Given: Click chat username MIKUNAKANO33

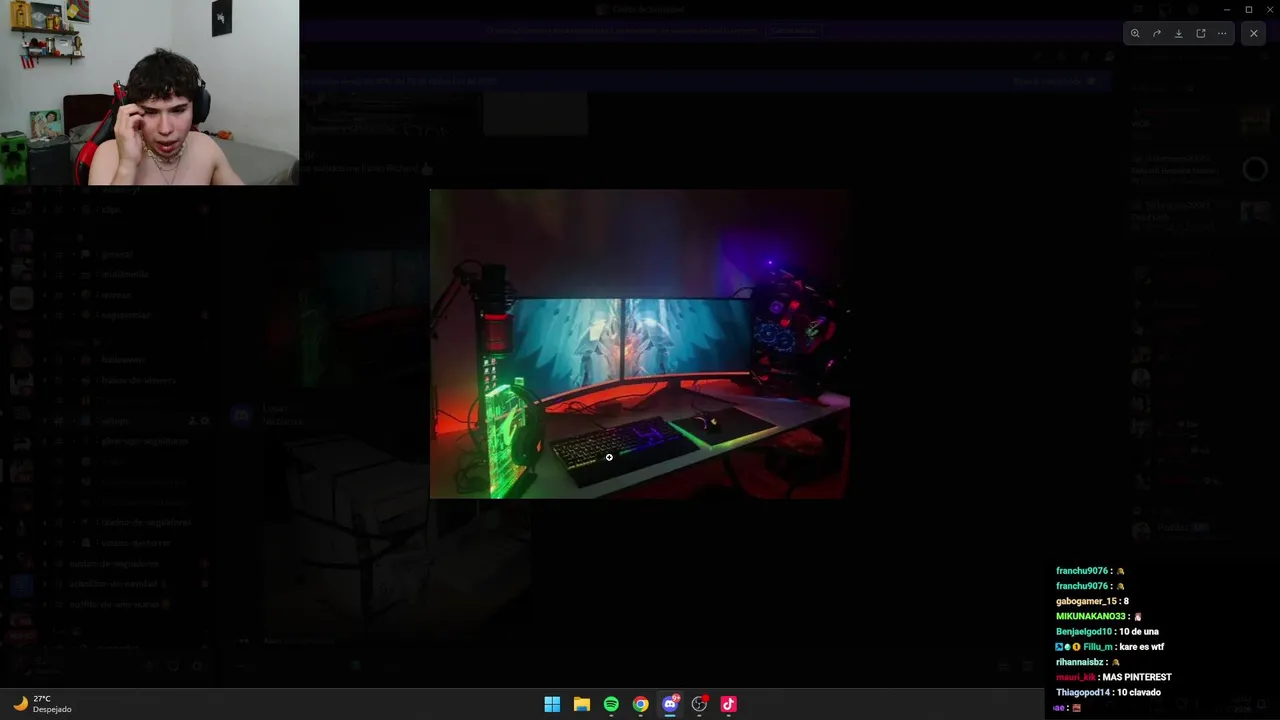Looking at the screenshot, I should click(x=1092, y=616).
